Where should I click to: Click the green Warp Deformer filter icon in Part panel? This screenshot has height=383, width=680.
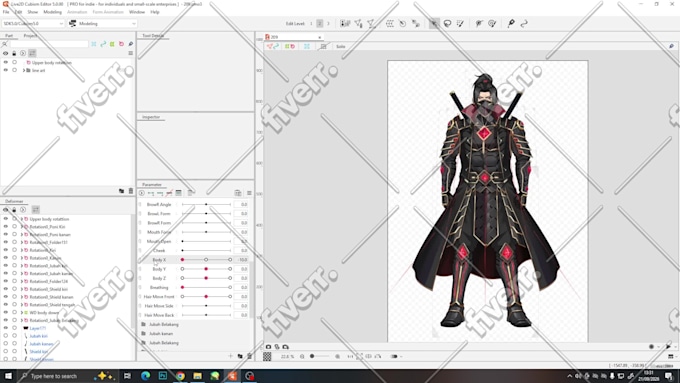(112, 44)
